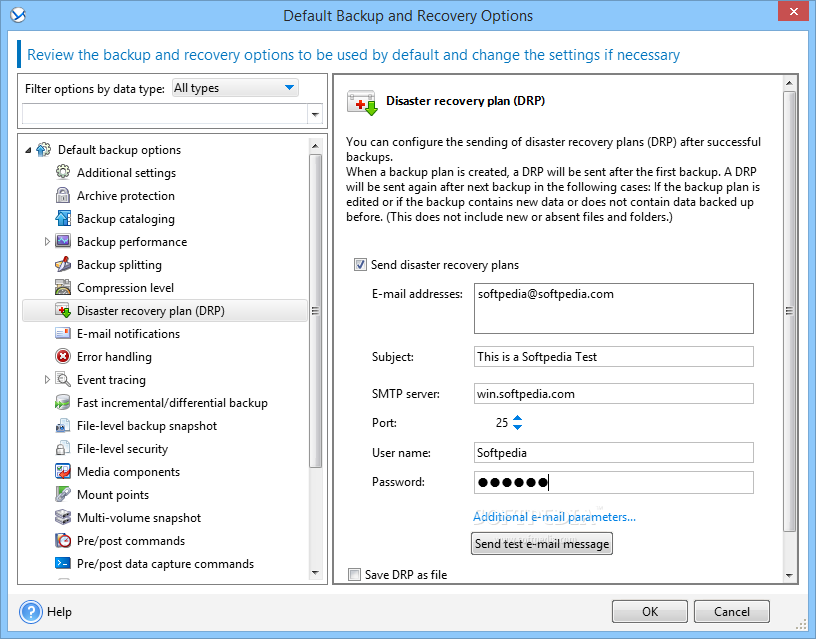Click the Pre/post commands clock icon
Viewport: 816px width, 639px height.
point(63,540)
